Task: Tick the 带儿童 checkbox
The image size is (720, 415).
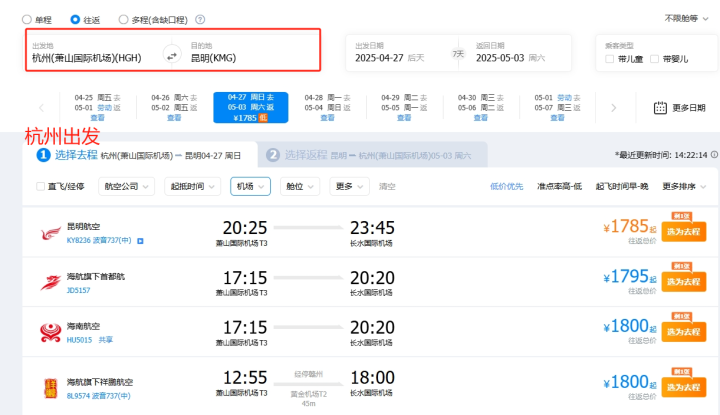Action: [609, 59]
